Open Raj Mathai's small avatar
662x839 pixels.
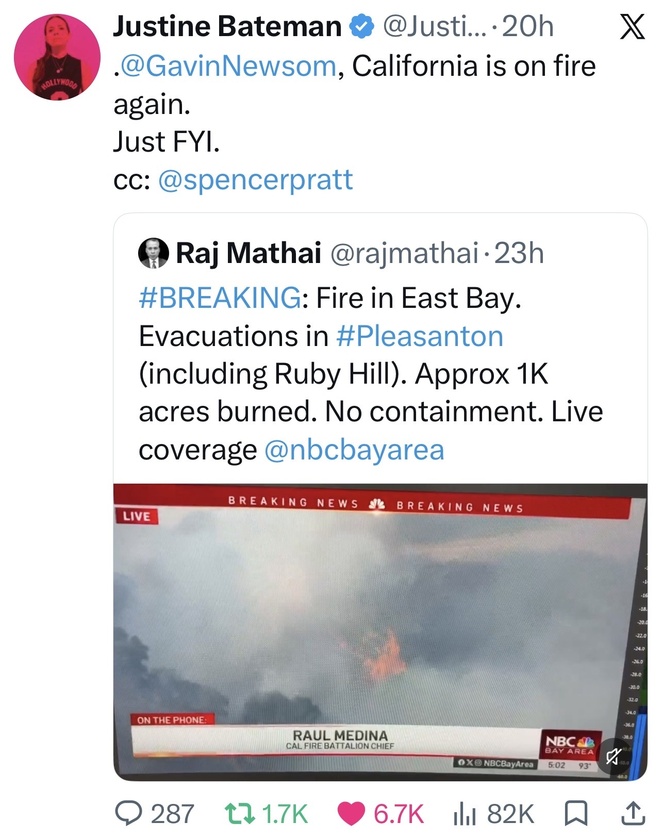point(154,253)
